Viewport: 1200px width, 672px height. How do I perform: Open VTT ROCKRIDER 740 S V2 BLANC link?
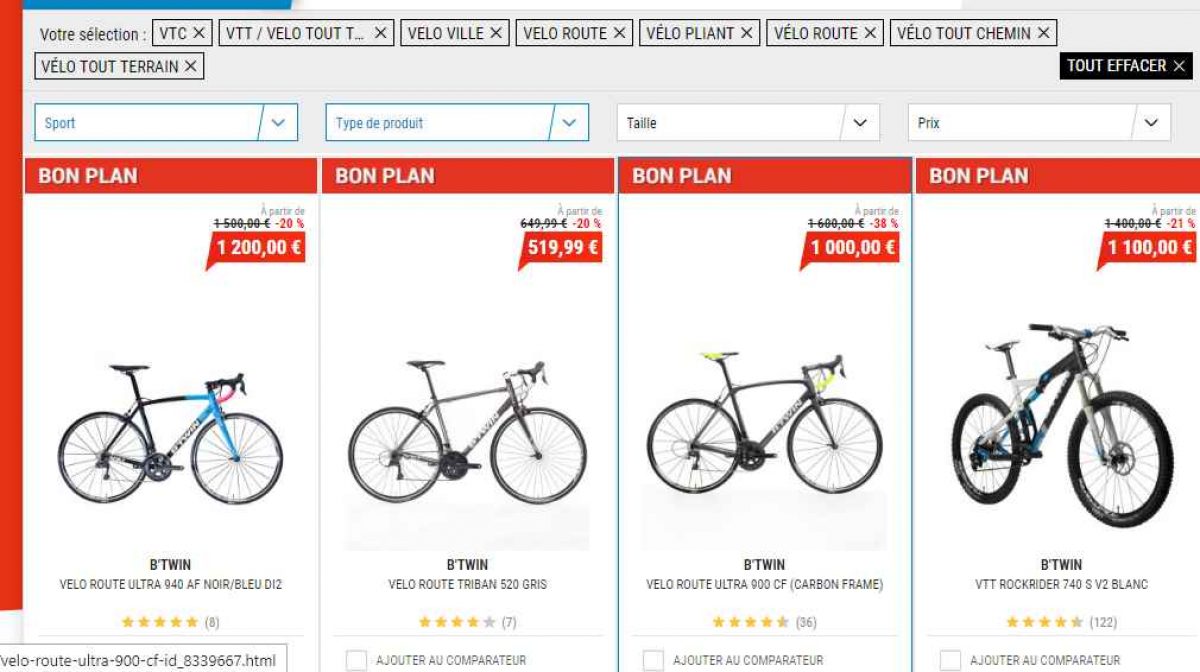click(1061, 584)
